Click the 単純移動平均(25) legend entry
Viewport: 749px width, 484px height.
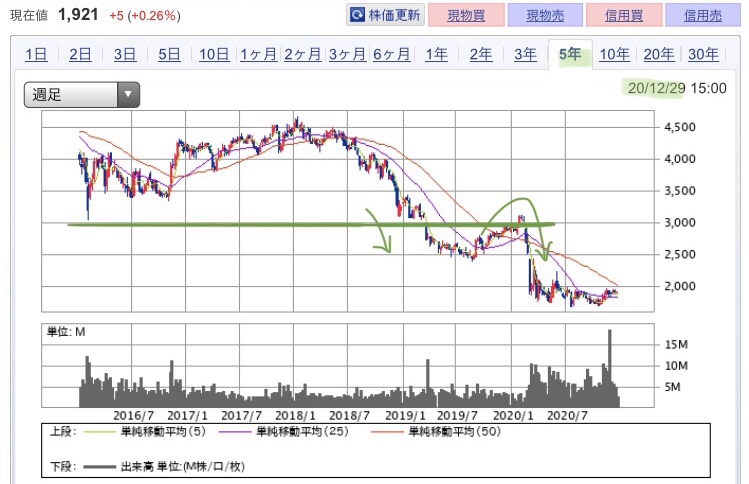point(284,432)
